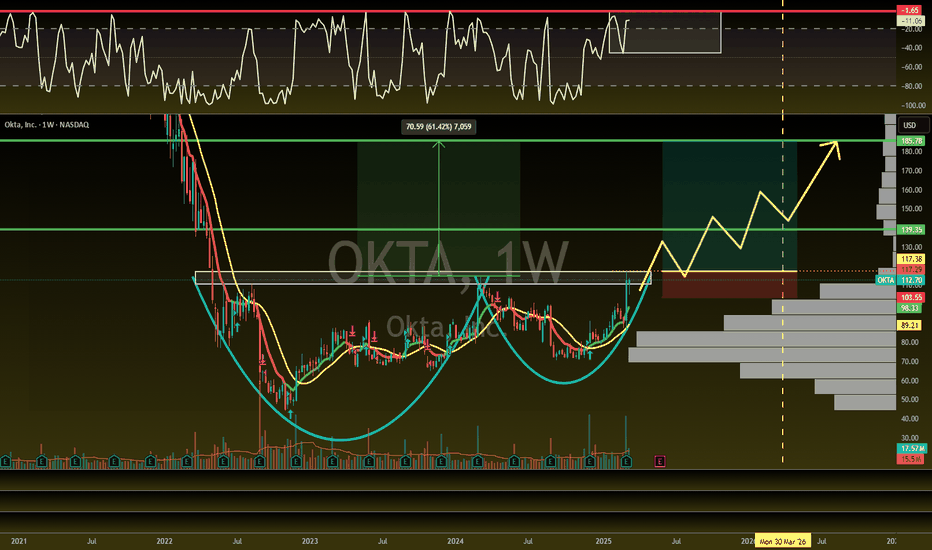932x550 pixels.
Task: Click the yellow 117.38 price tag
Action: point(911,259)
